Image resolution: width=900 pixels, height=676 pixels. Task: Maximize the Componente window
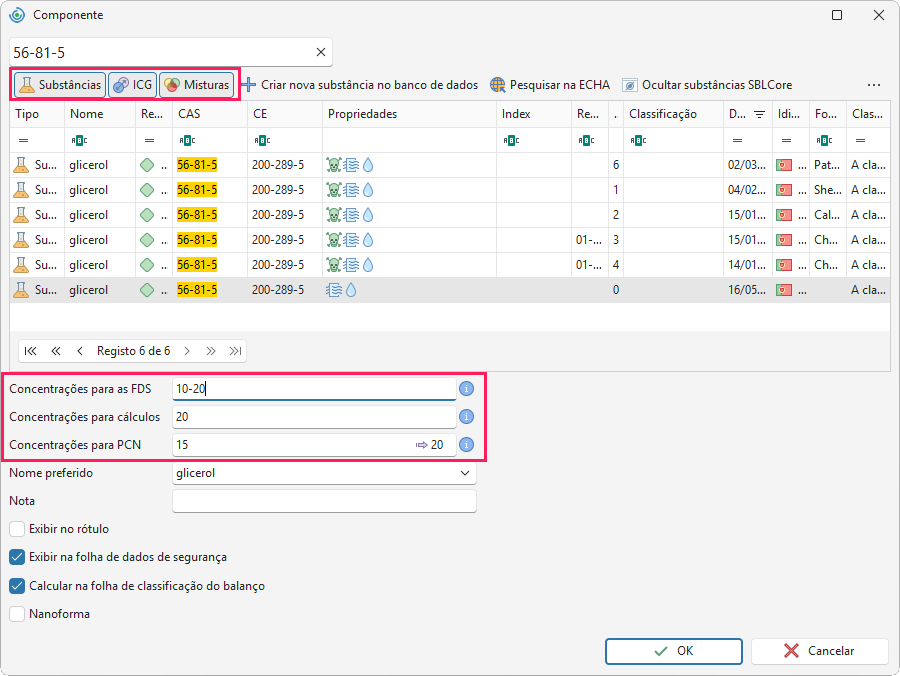click(837, 15)
